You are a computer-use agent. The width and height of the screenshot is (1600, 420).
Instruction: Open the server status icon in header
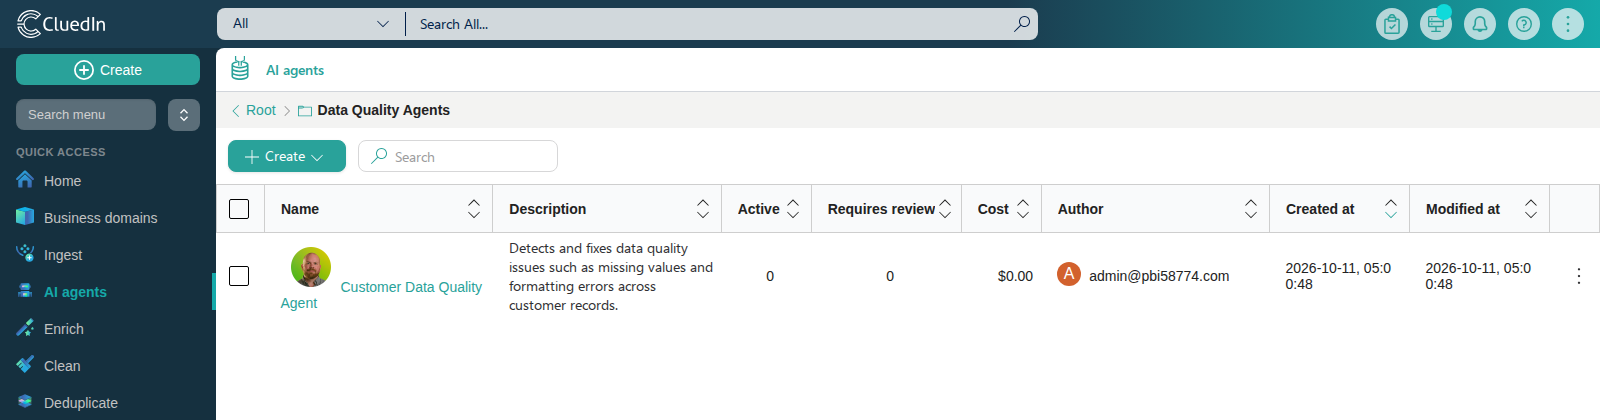[1436, 24]
